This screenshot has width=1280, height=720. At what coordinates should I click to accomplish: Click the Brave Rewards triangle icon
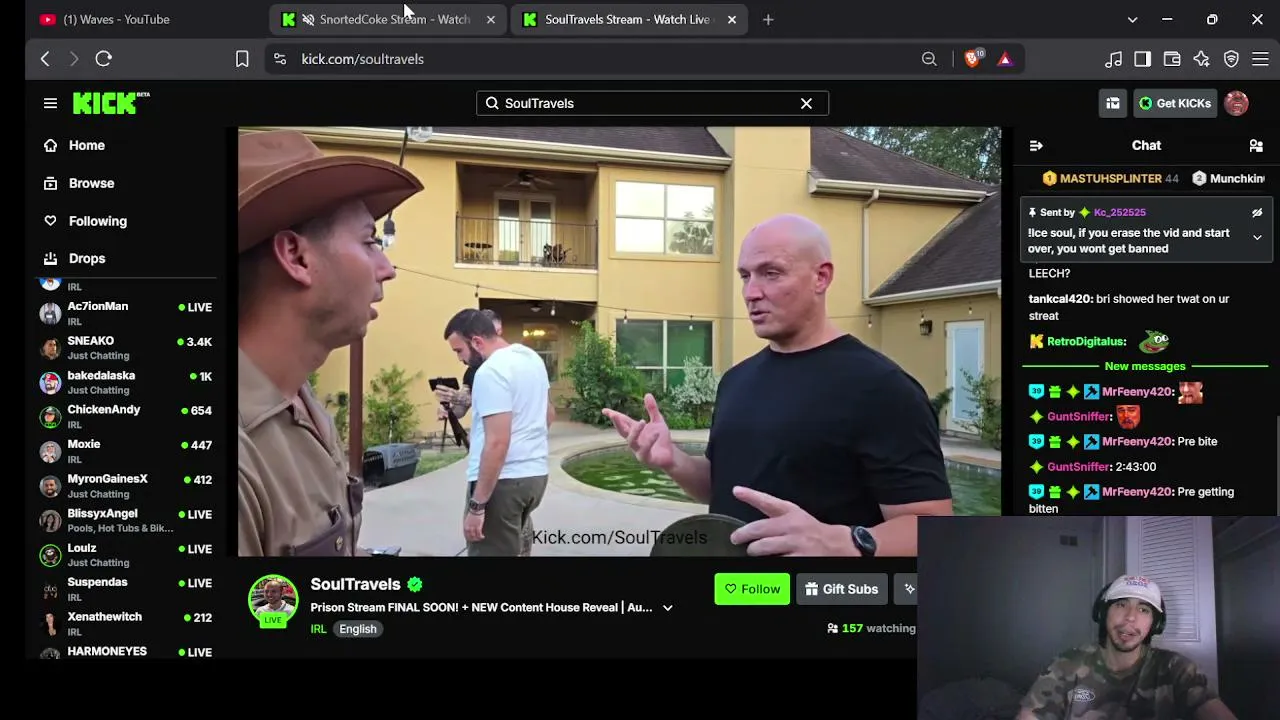tap(1005, 59)
